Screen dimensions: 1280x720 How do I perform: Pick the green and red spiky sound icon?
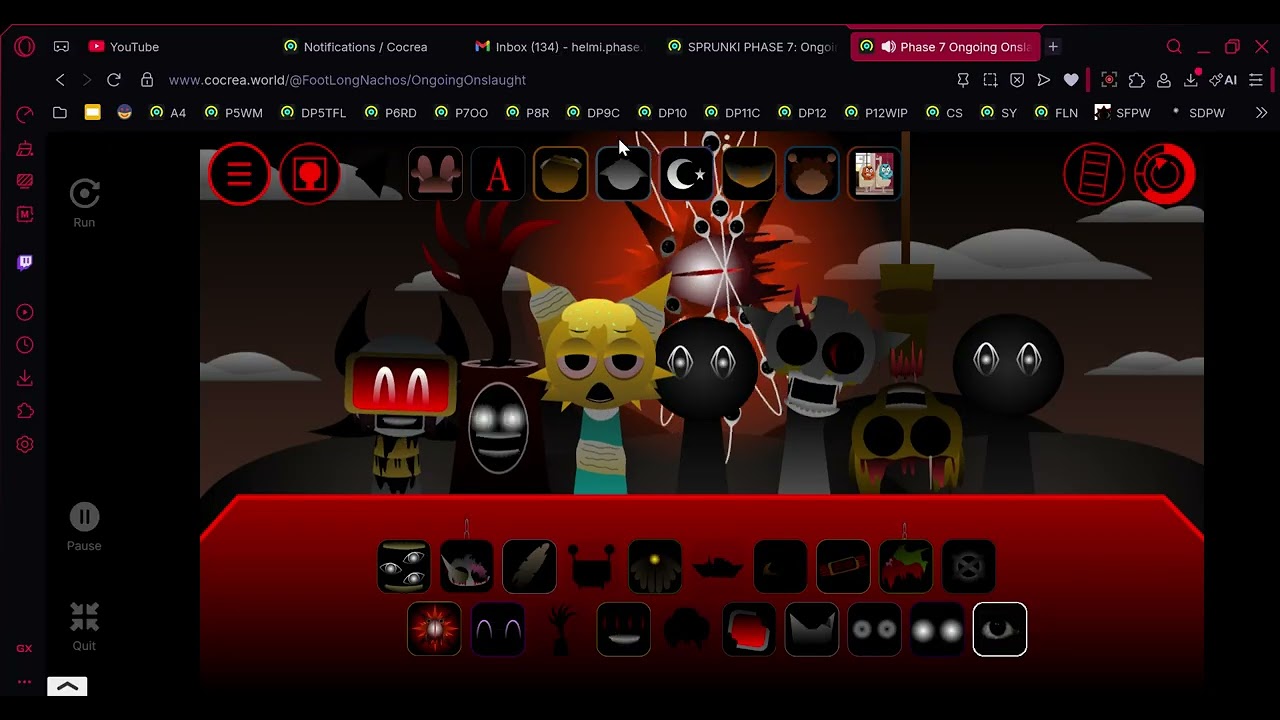pos(906,567)
